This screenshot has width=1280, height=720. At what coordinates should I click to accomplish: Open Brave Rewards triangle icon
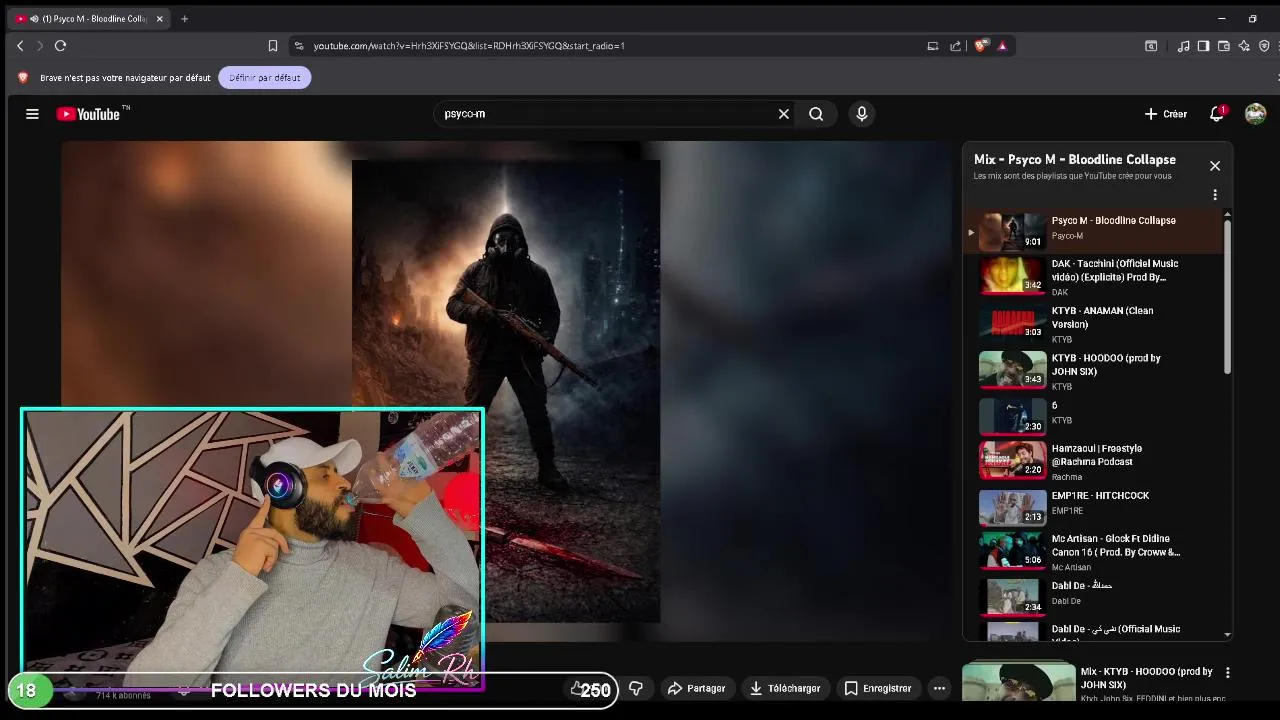tap(1002, 46)
